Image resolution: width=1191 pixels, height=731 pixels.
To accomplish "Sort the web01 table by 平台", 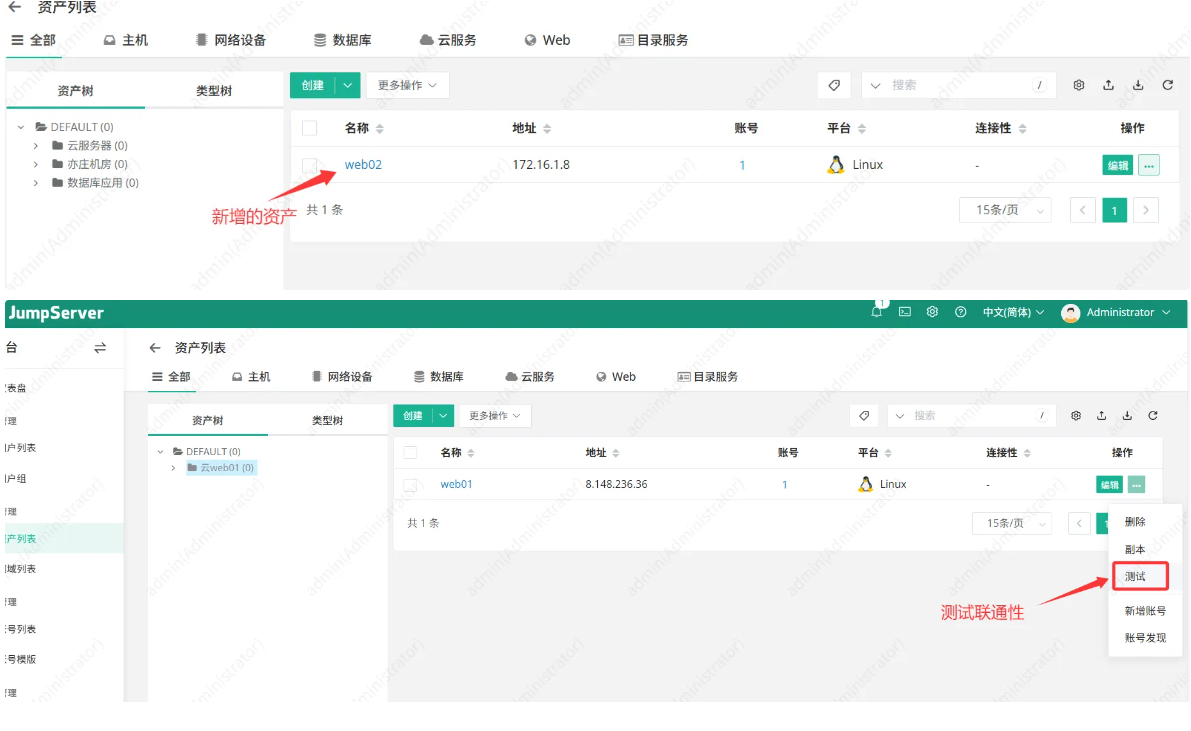I will coord(888,453).
